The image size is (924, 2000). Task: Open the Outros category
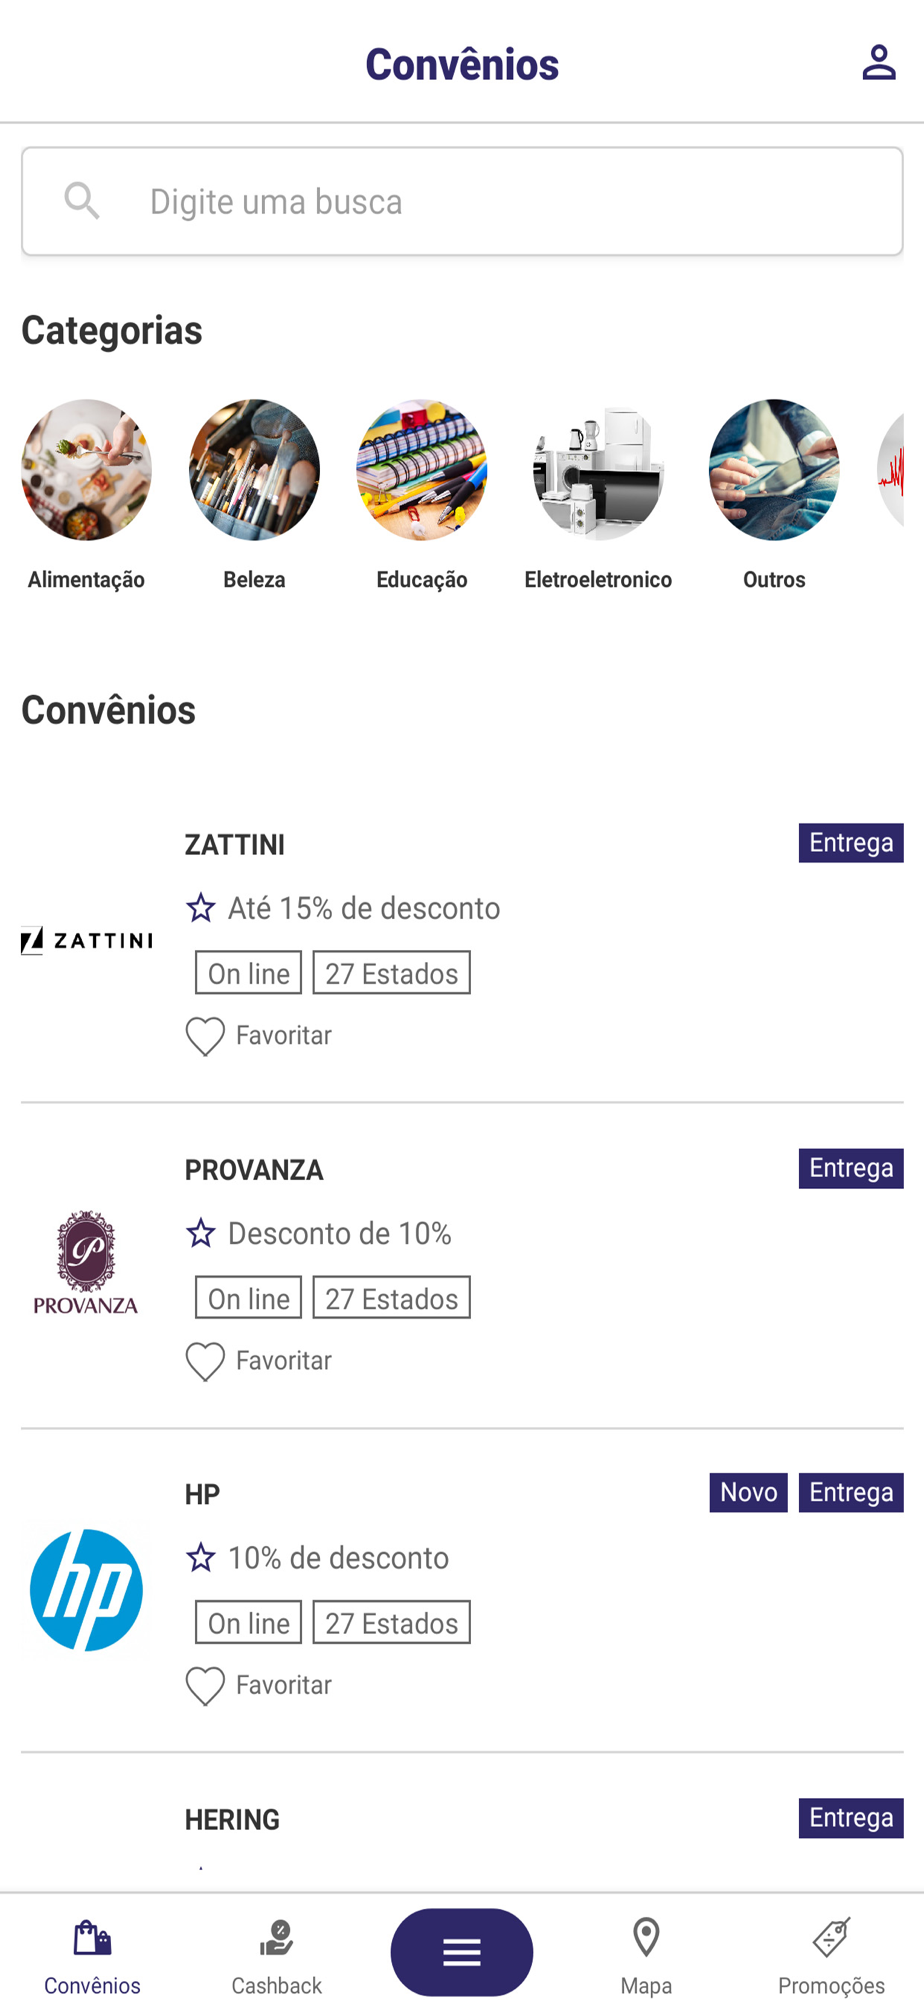(x=774, y=469)
